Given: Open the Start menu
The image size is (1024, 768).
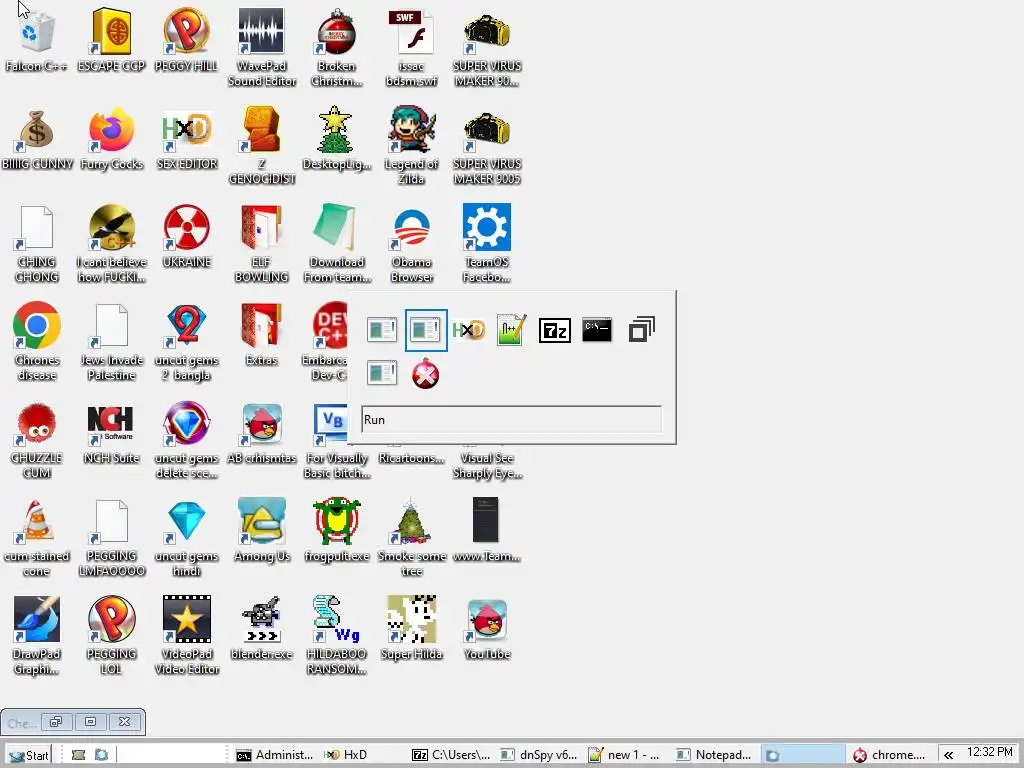Looking at the screenshot, I should coord(29,755).
